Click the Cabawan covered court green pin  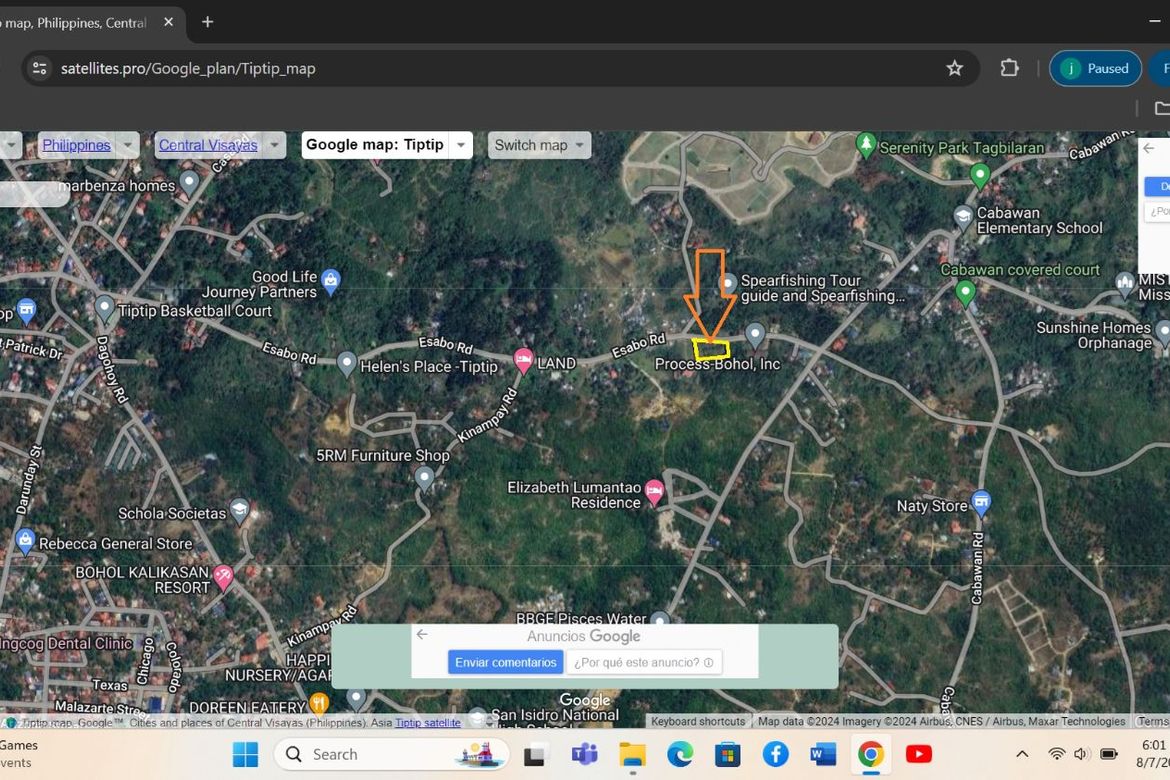pos(966,292)
